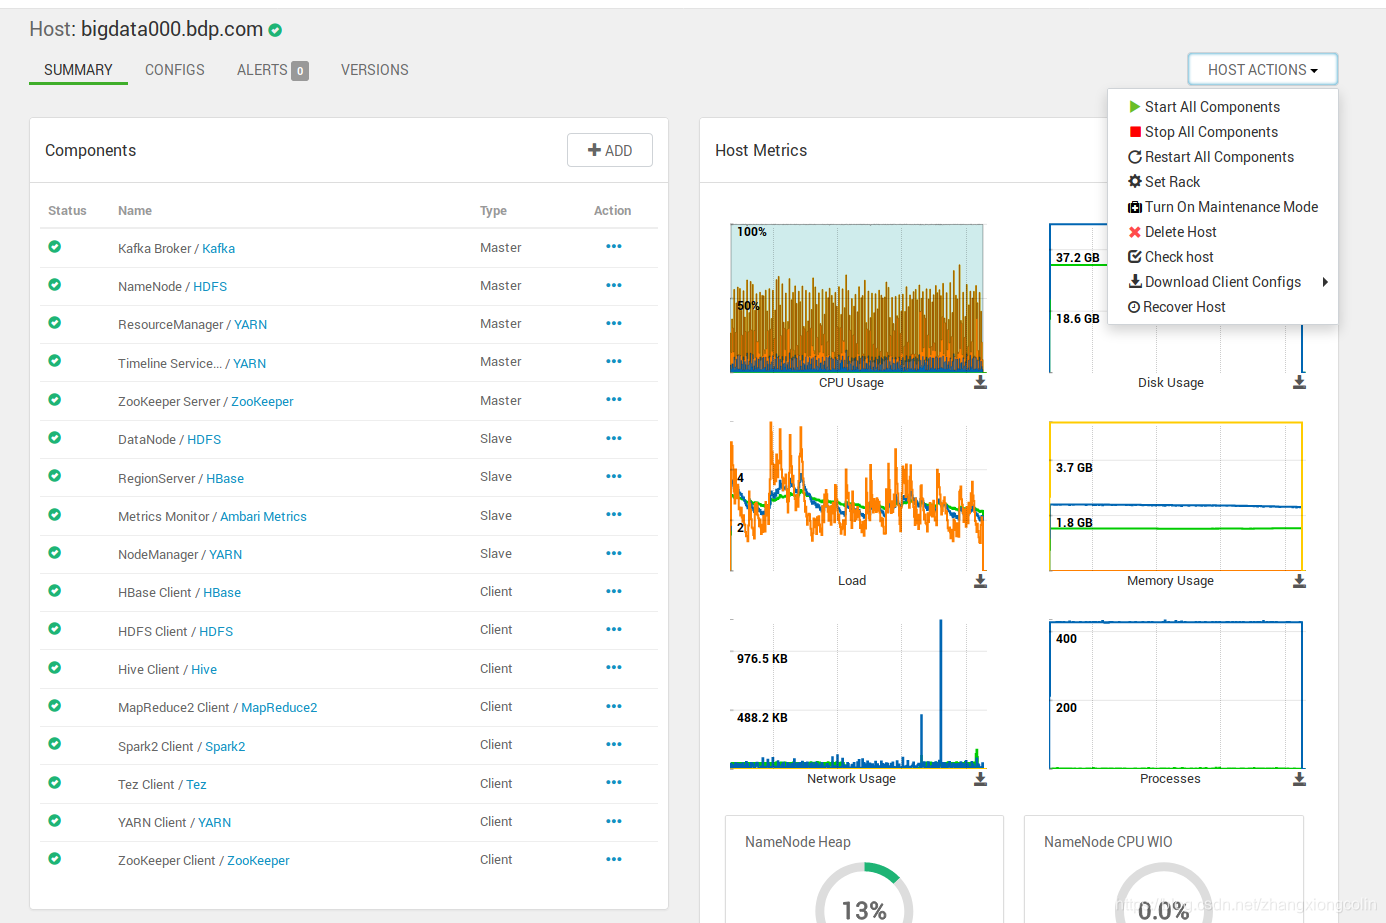Viewport: 1386px width, 923px height.
Task: Click the Kafka Broker green status icon
Action: pyautogui.click(x=55, y=247)
